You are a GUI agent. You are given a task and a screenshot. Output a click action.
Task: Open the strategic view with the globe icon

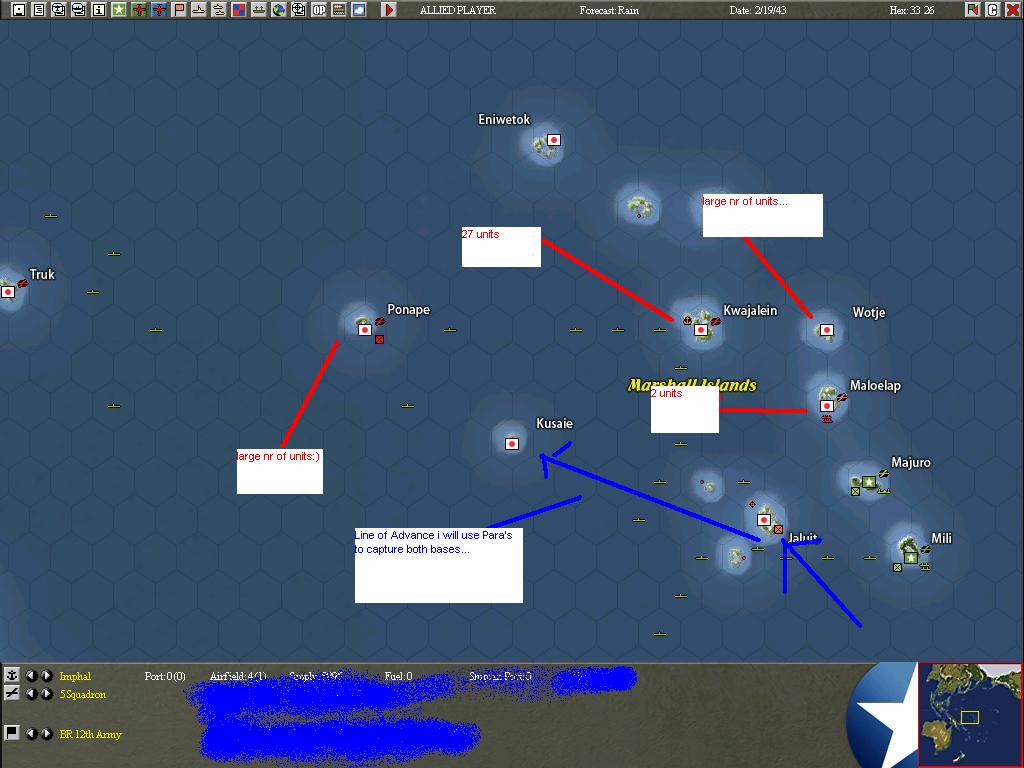coord(279,9)
